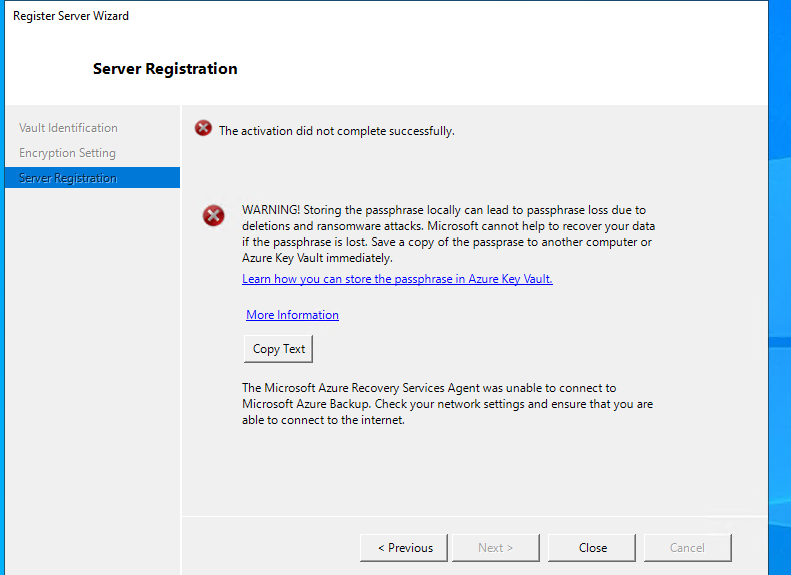This screenshot has height=575, width=791.
Task: Click the 'unable to connect to Microsoft Azure Backup' message
Action: 447,404
